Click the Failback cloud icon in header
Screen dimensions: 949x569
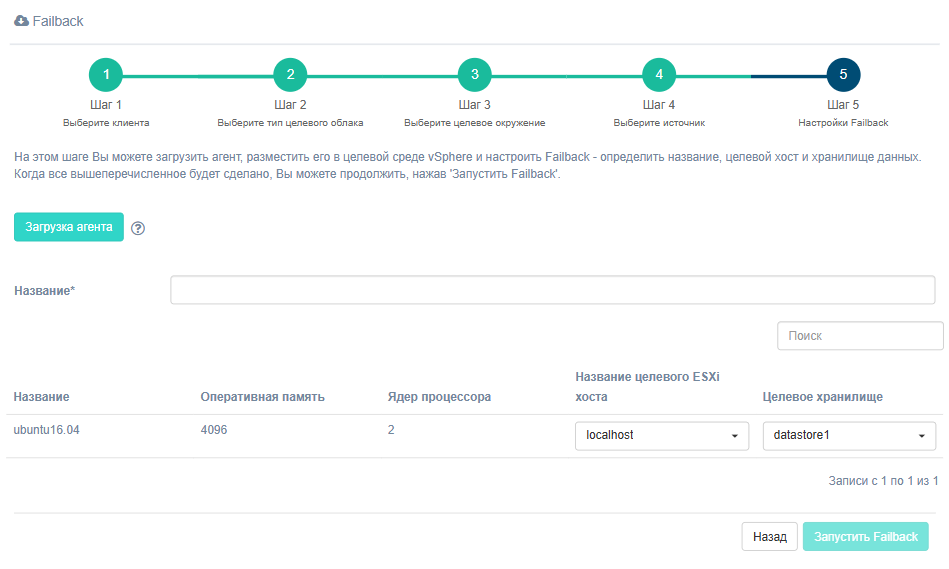[21, 21]
